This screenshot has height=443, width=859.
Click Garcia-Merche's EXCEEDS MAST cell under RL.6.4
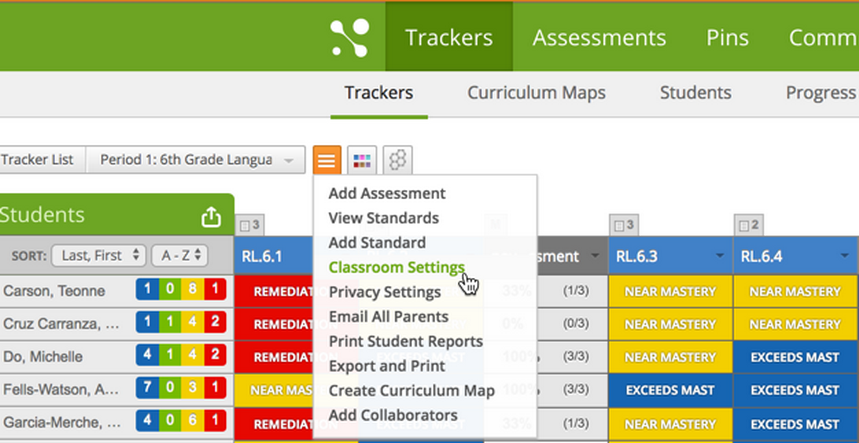(x=795, y=423)
